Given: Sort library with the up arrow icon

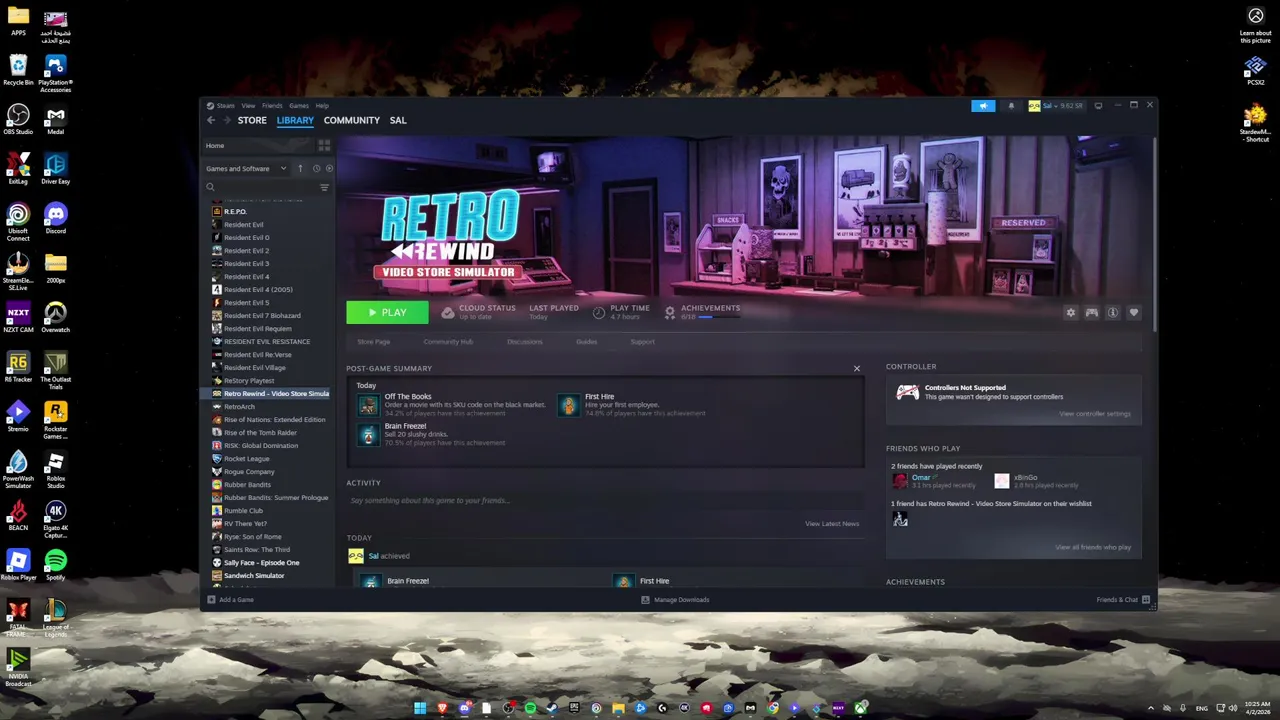Looking at the screenshot, I should coord(300,168).
